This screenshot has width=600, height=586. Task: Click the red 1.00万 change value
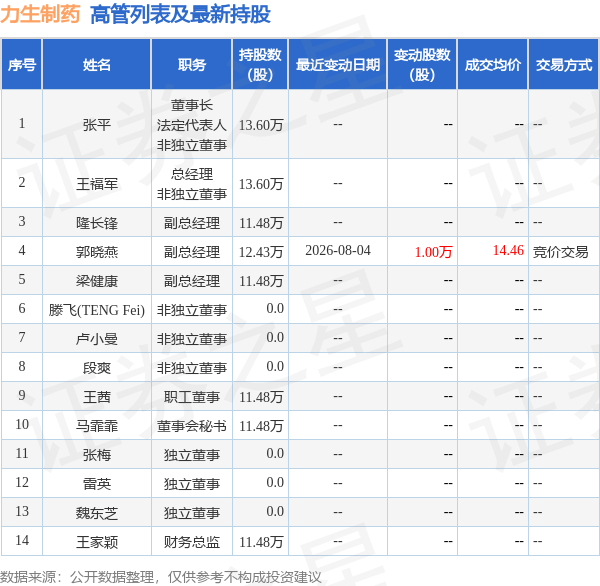(434, 252)
